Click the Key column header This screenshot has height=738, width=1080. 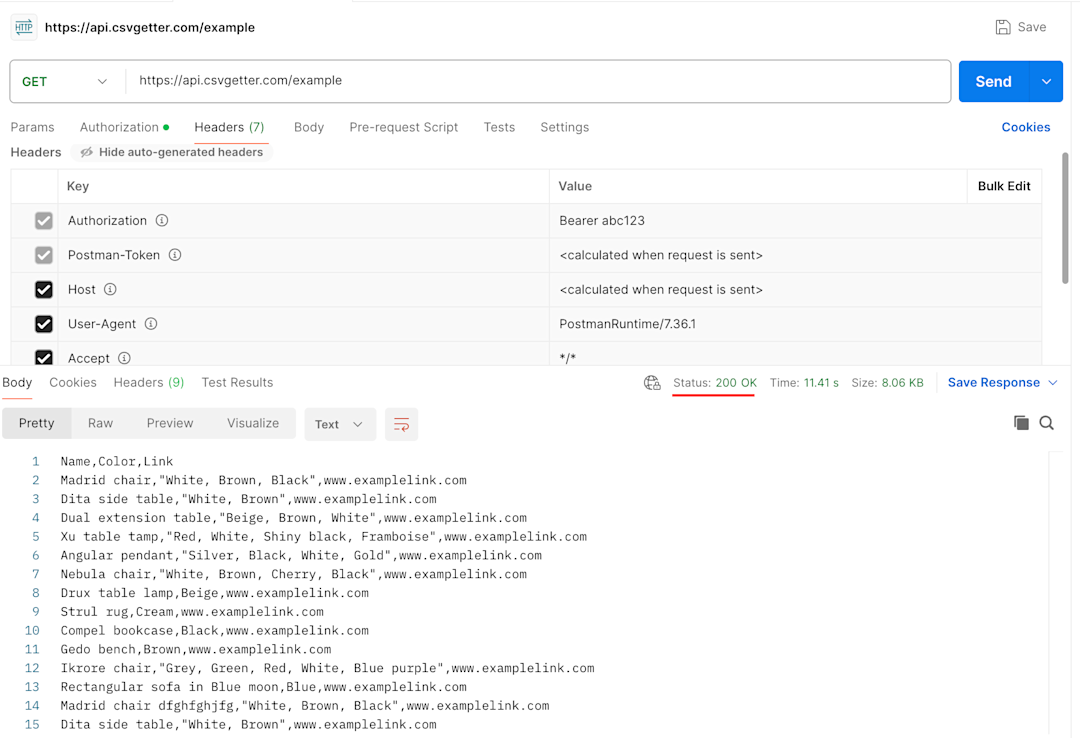click(x=78, y=186)
